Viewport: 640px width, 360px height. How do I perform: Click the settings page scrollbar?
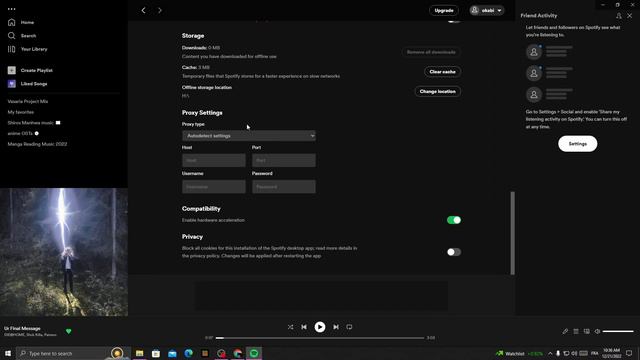coord(513,233)
